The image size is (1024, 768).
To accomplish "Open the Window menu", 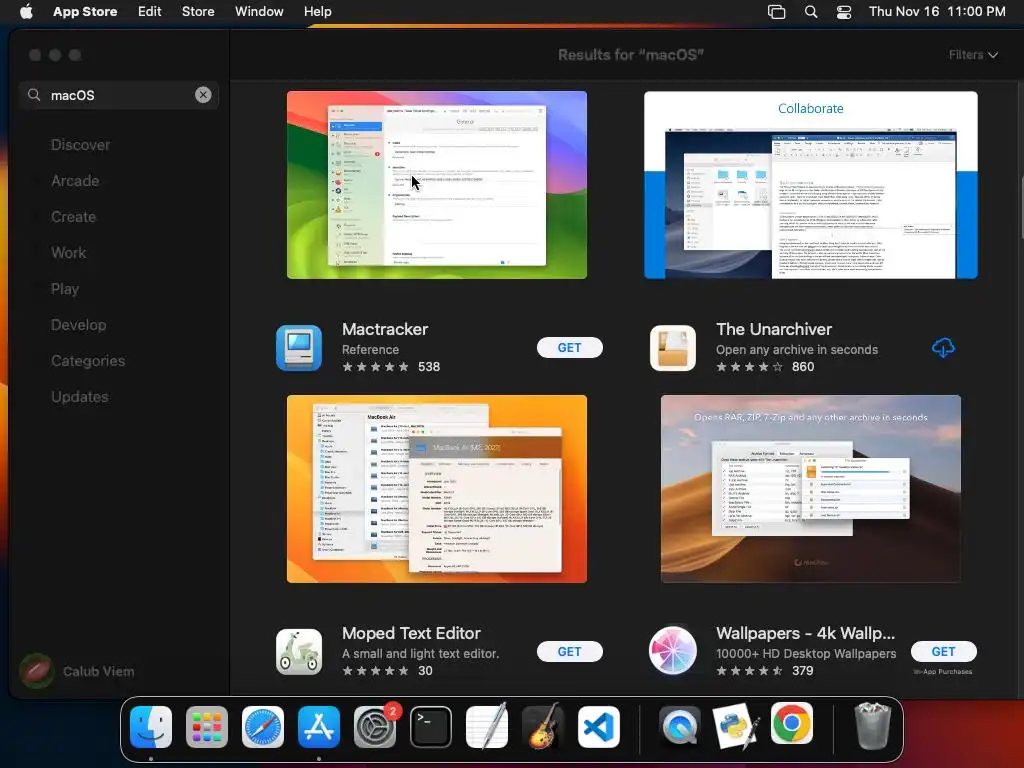I will (x=259, y=11).
